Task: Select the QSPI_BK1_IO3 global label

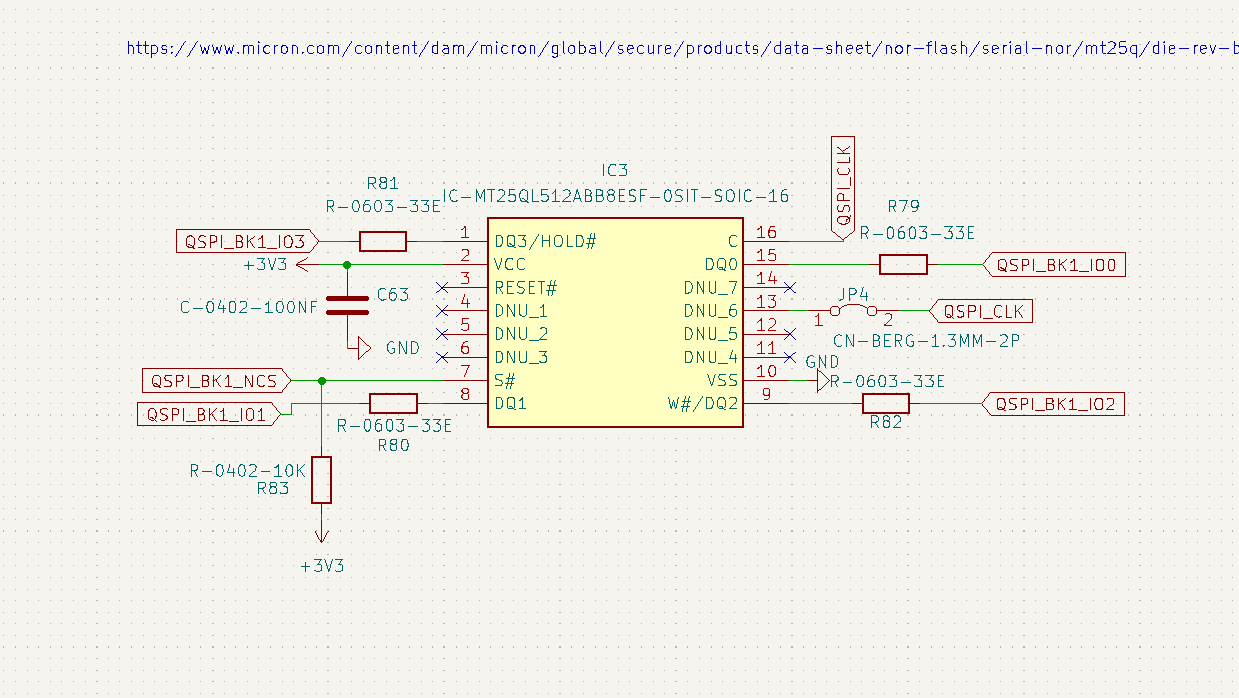Action: (247, 241)
